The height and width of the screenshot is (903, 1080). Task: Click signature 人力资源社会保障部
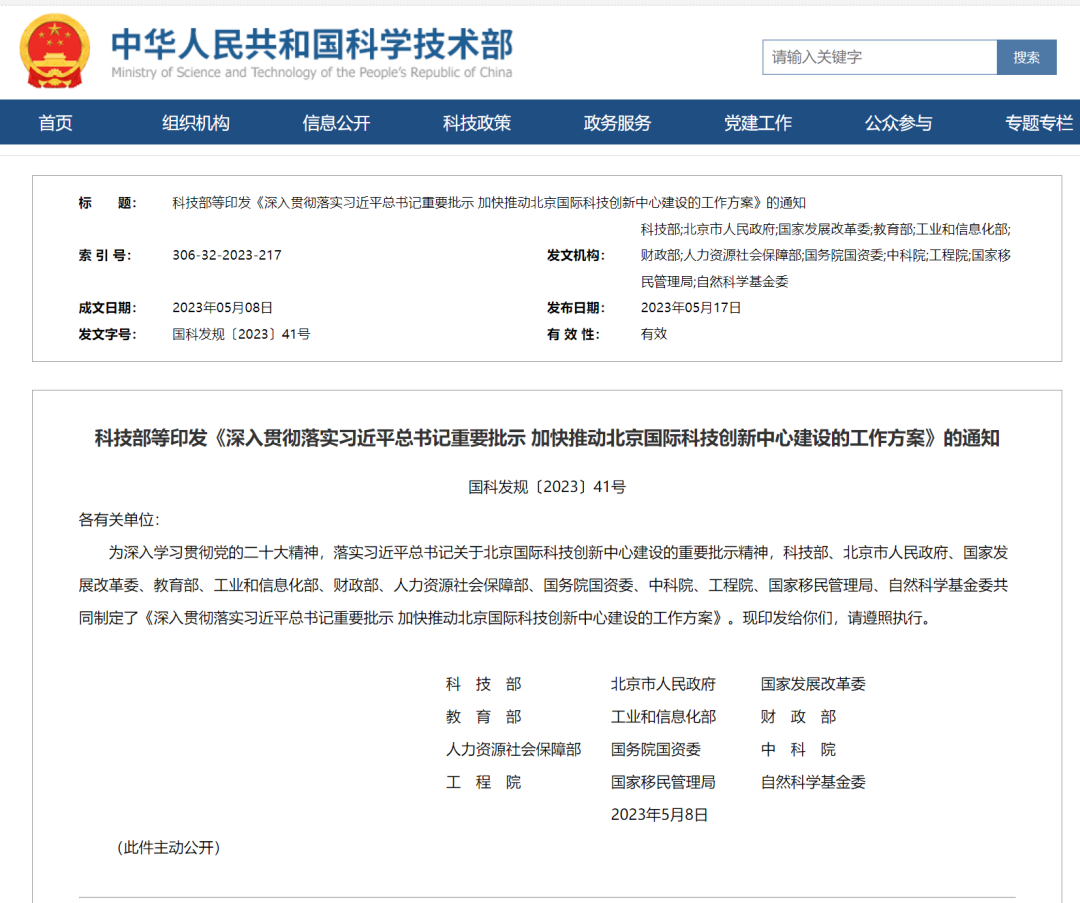click(x=514, y=749)
